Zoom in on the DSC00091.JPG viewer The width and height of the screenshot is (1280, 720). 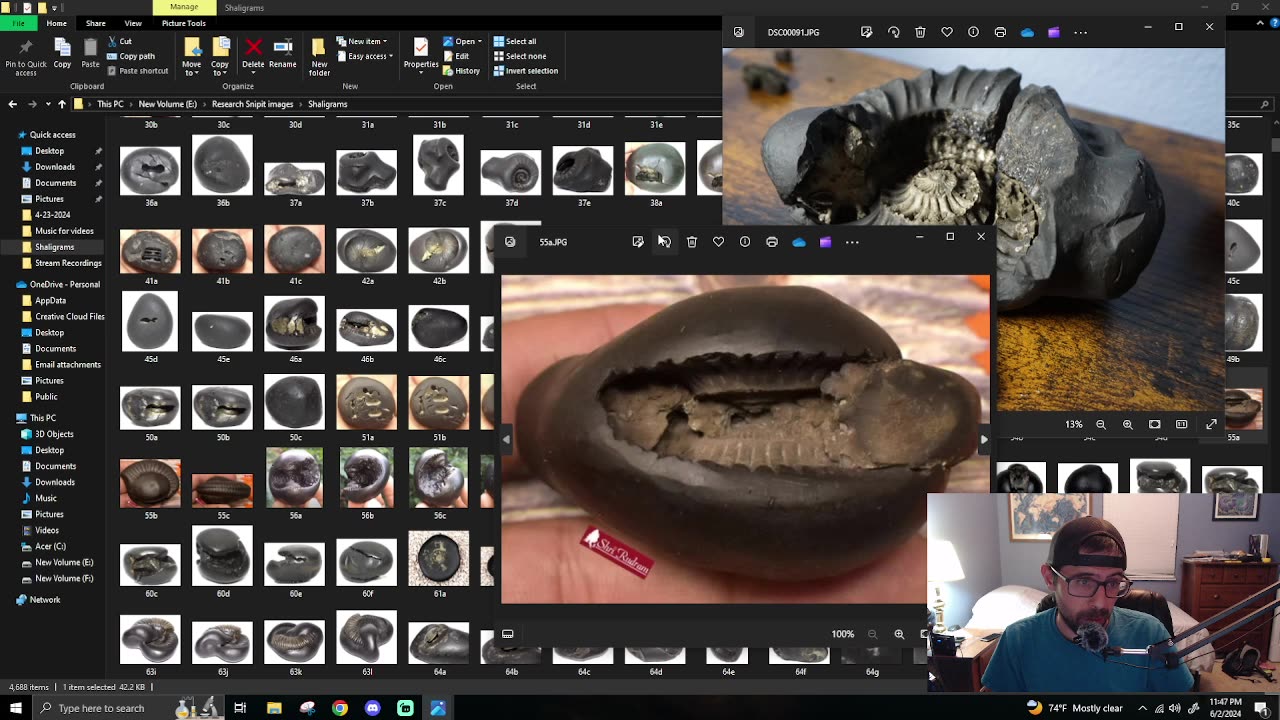click(1128, 424)
